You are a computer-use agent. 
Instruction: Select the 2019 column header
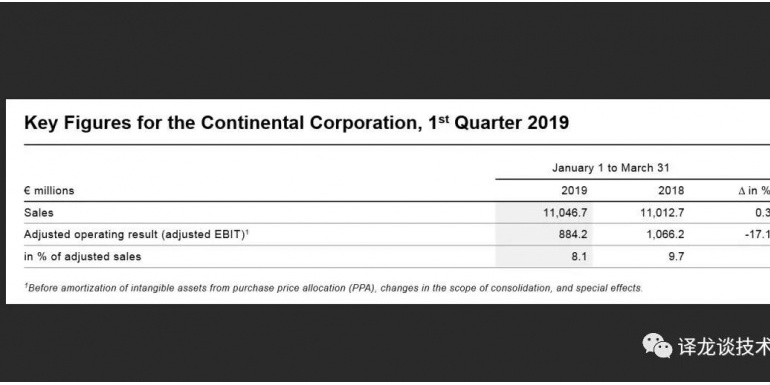[x=575, y=191]
